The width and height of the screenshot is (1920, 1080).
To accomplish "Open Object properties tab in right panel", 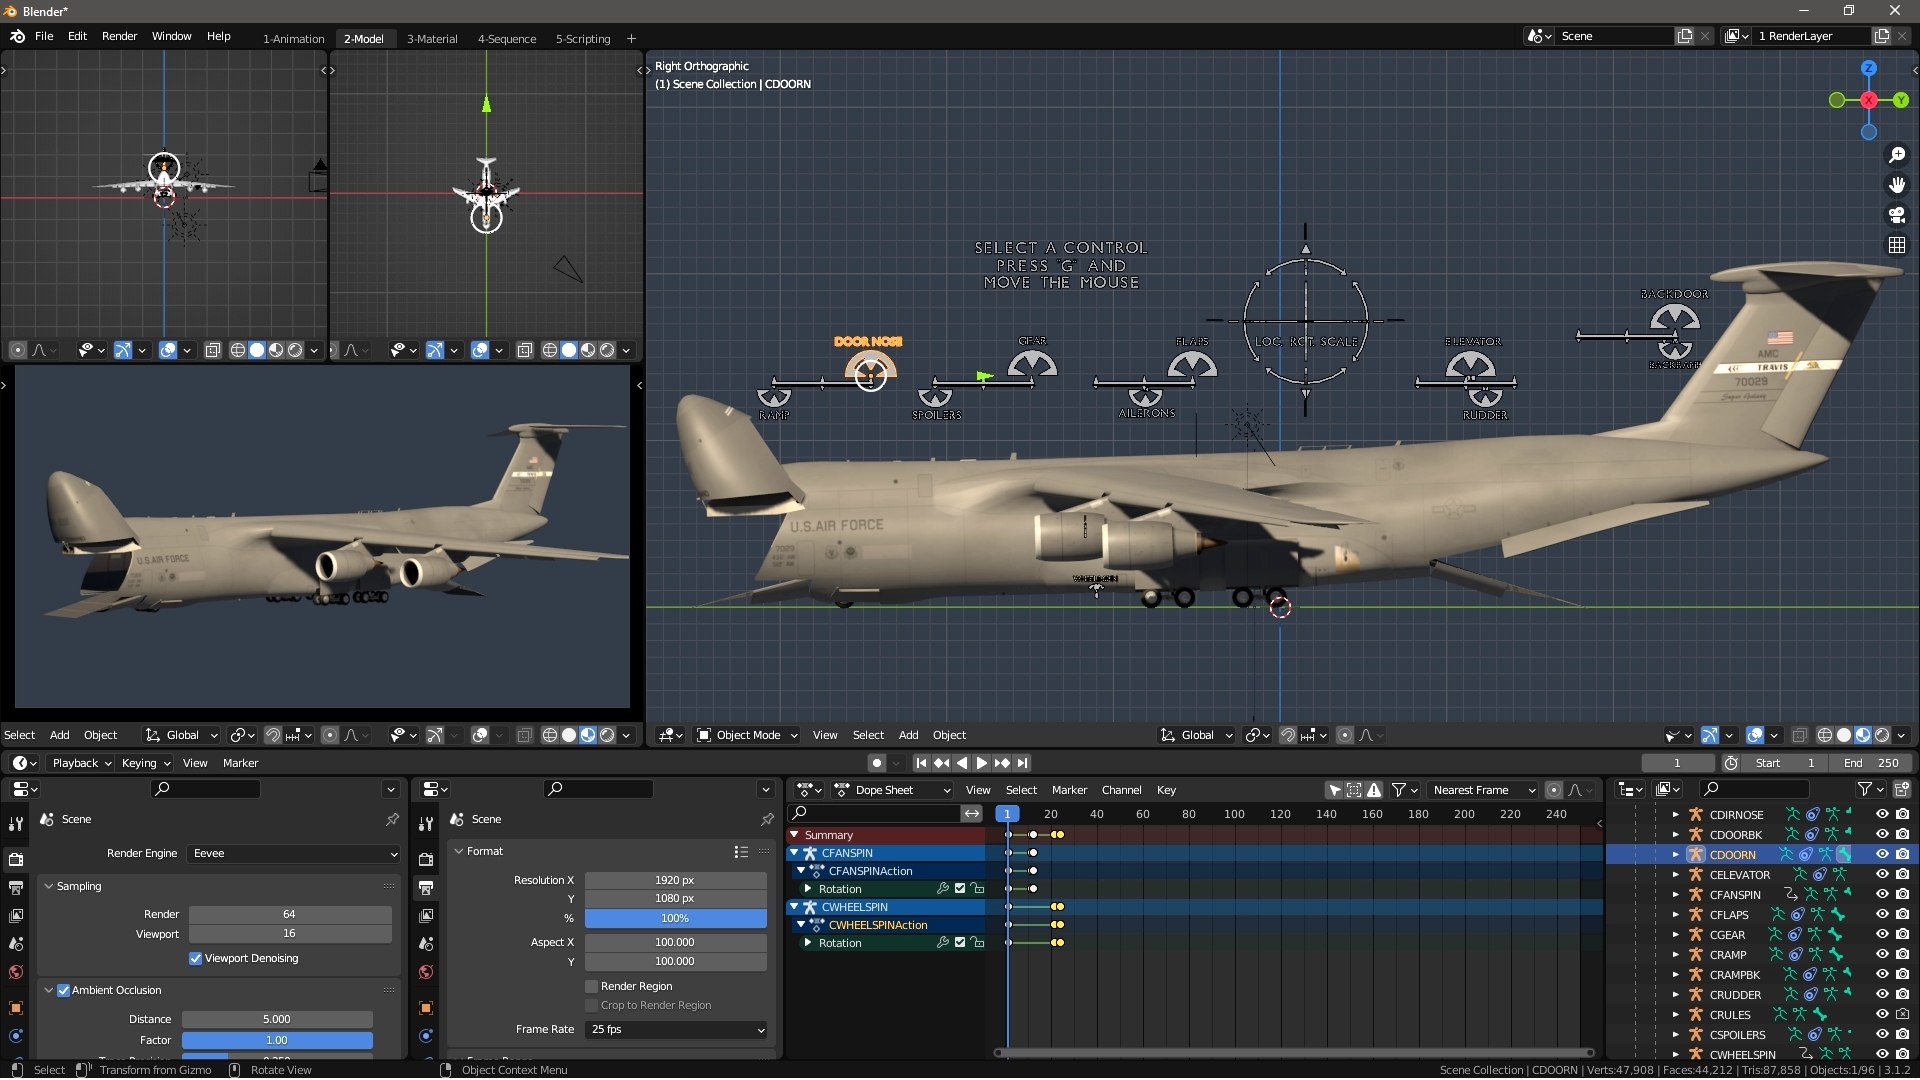I will 426,1008.
